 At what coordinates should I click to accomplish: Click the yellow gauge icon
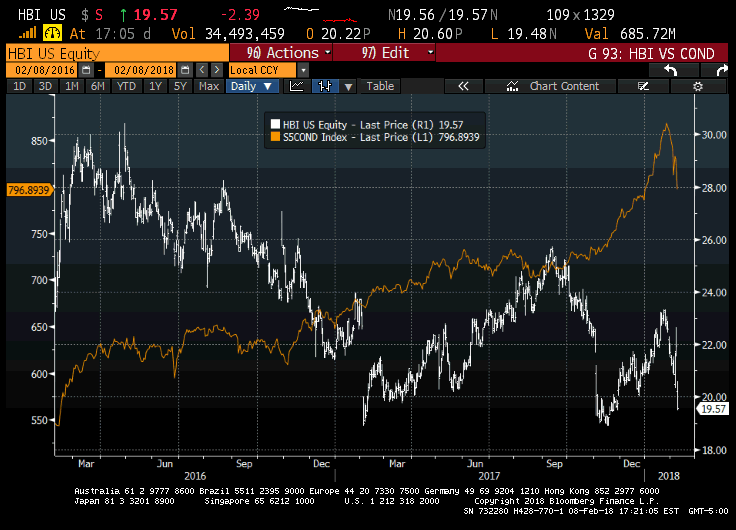[52, 33]
